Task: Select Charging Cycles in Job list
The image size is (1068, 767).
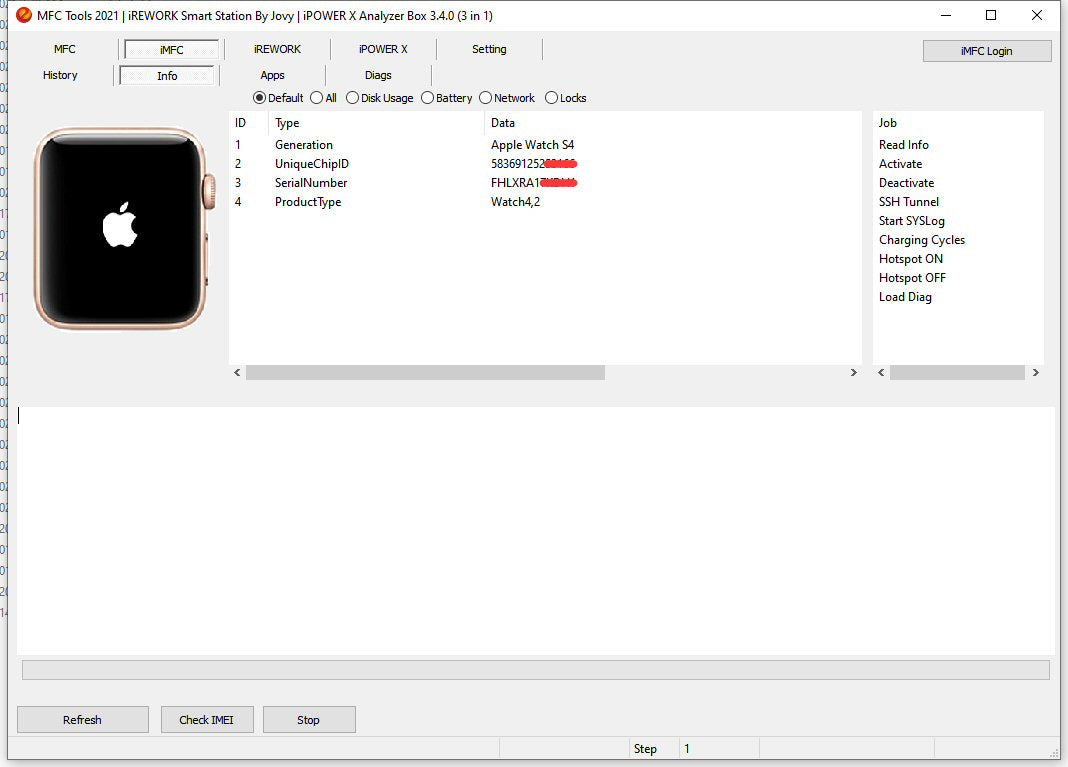Action: pos(921,240)
